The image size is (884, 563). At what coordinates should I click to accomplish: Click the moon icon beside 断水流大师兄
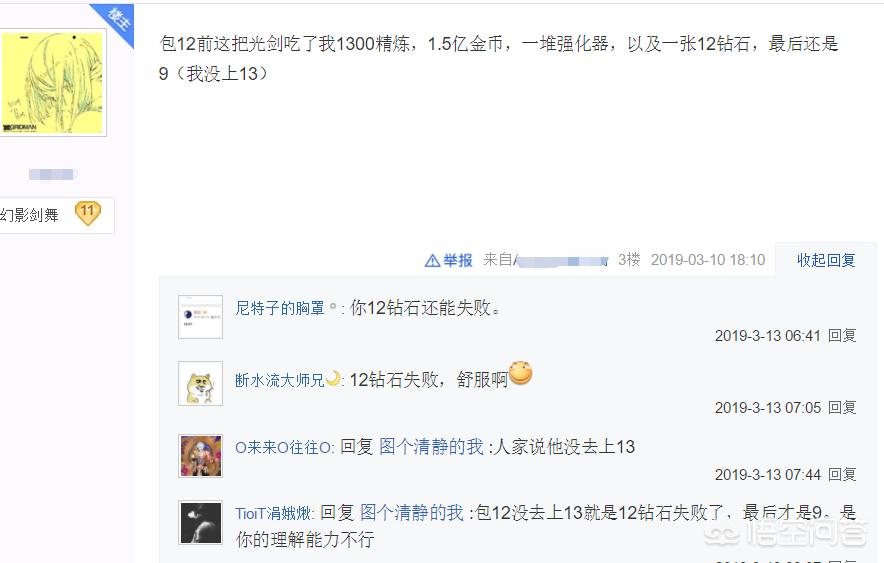pyautogui.click(x=333, y=378)
